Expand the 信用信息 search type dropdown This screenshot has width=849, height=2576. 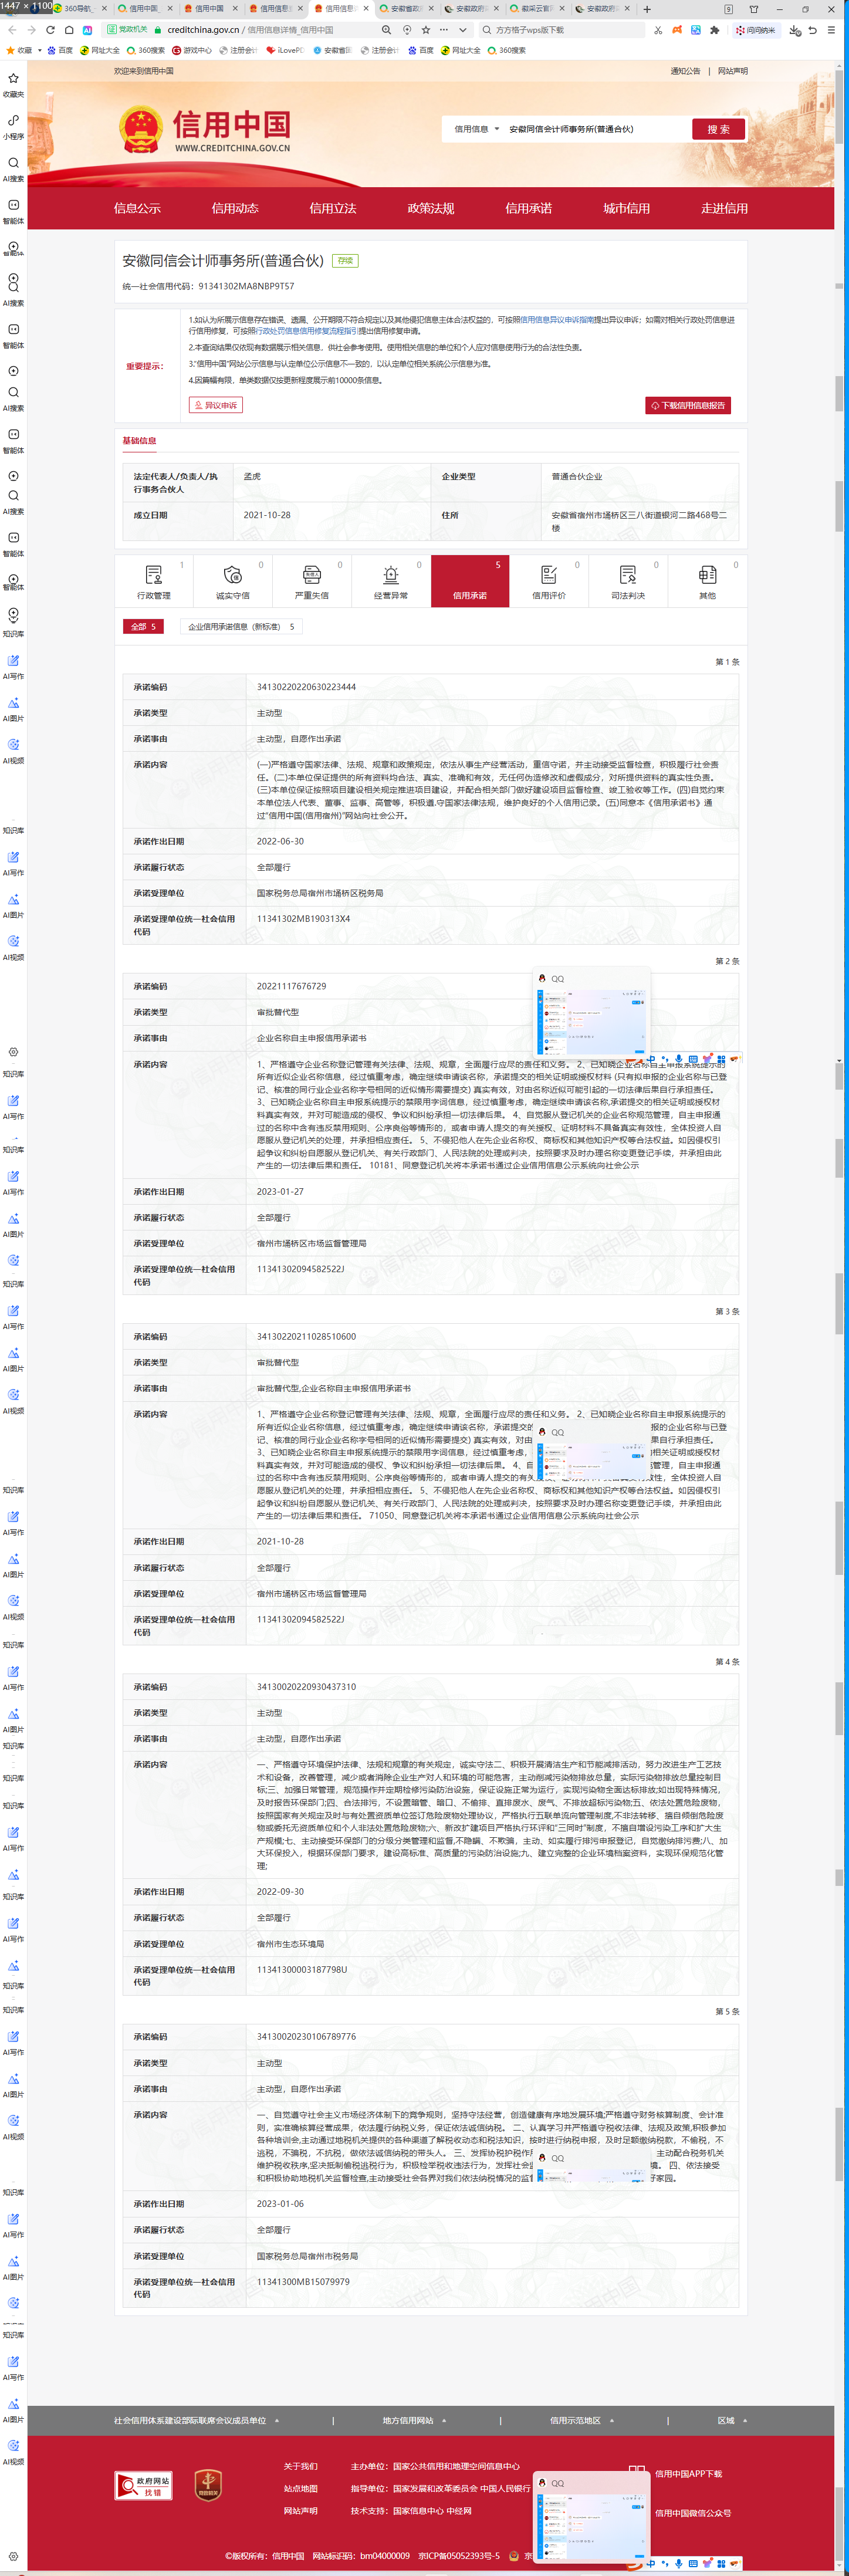(x=476, y=129)
